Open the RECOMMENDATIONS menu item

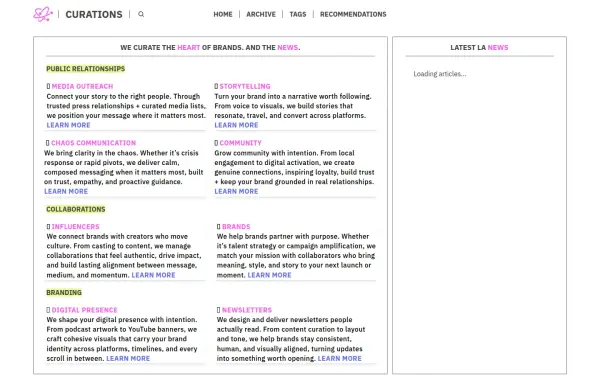pos(353,15)
